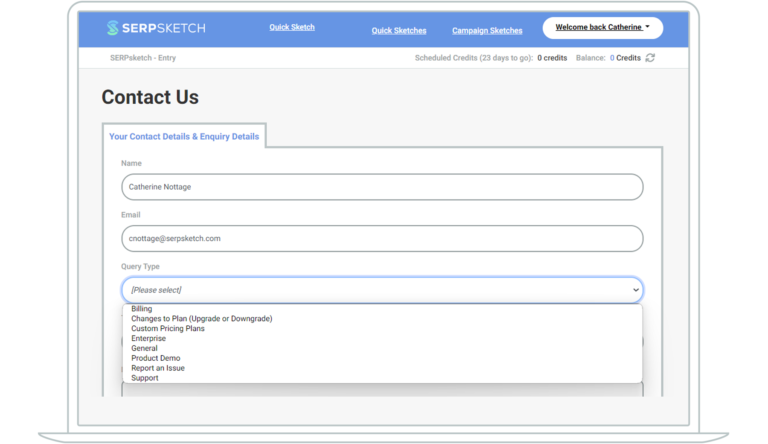Viewport: 768px width, 444px height.
Task: Click the SERPsketch logo
Action: tap(156, 28)
